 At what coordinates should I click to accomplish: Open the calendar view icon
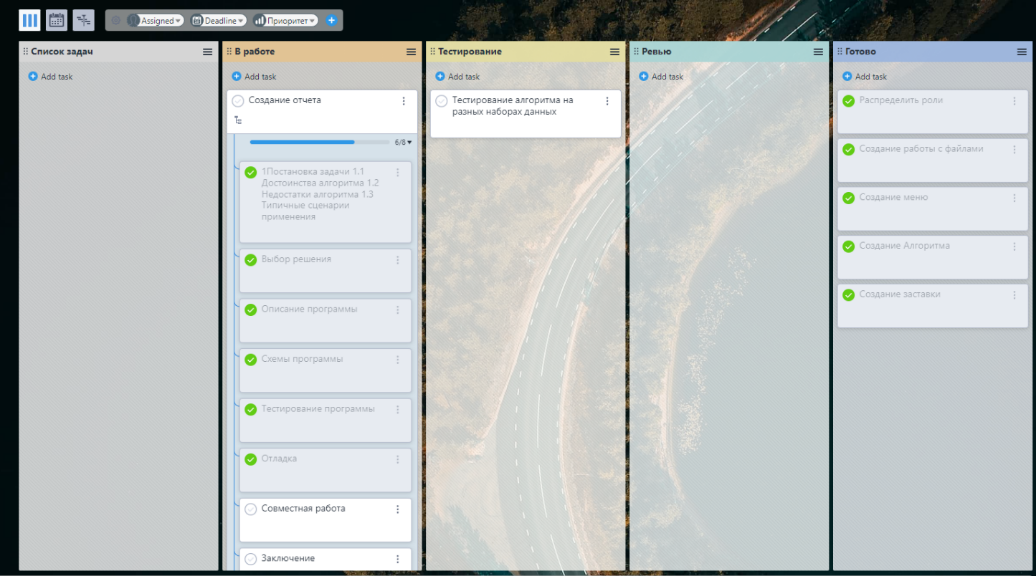[x=57, y=20]
